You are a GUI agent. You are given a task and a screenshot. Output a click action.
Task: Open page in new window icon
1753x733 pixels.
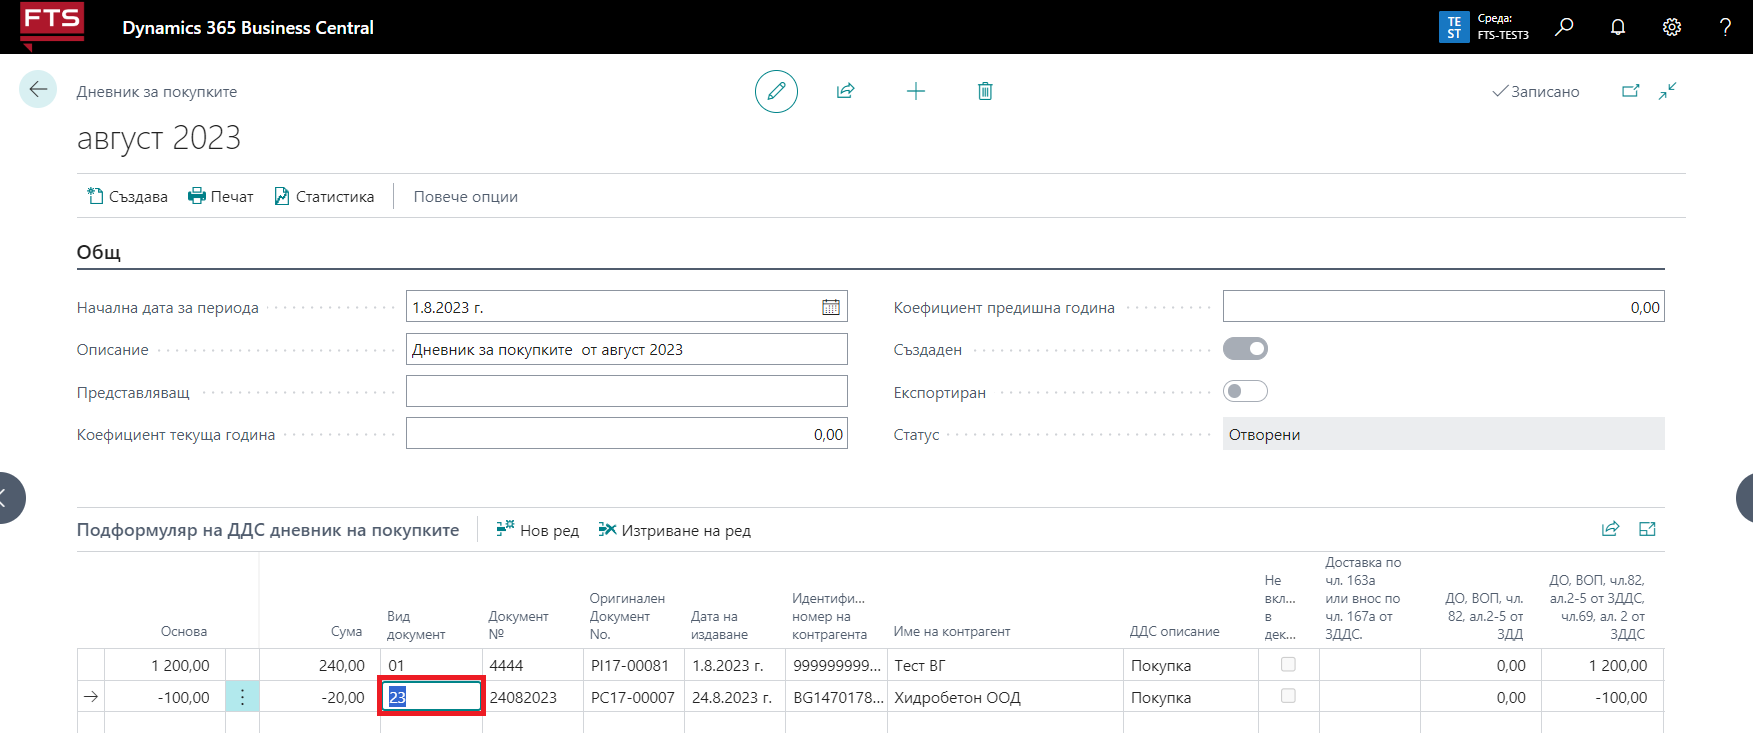click(1631, 91)
